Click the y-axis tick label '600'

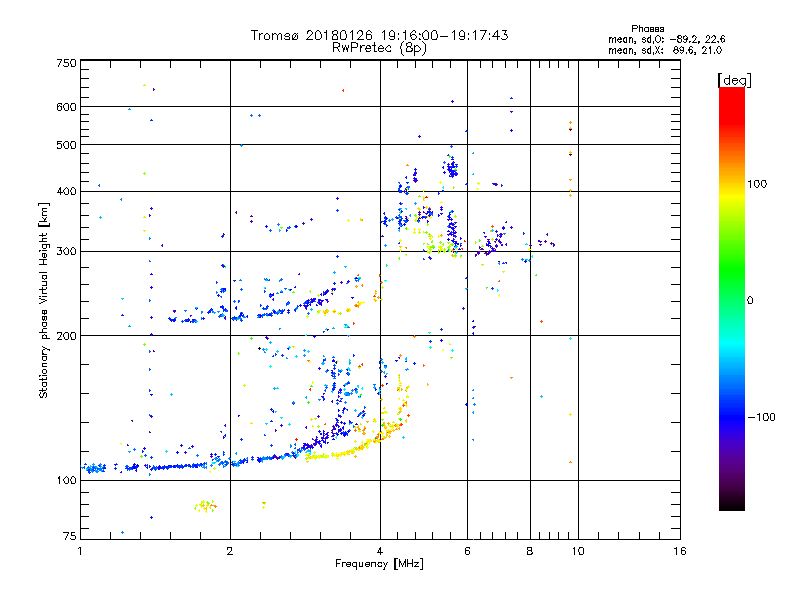[66, 107]
